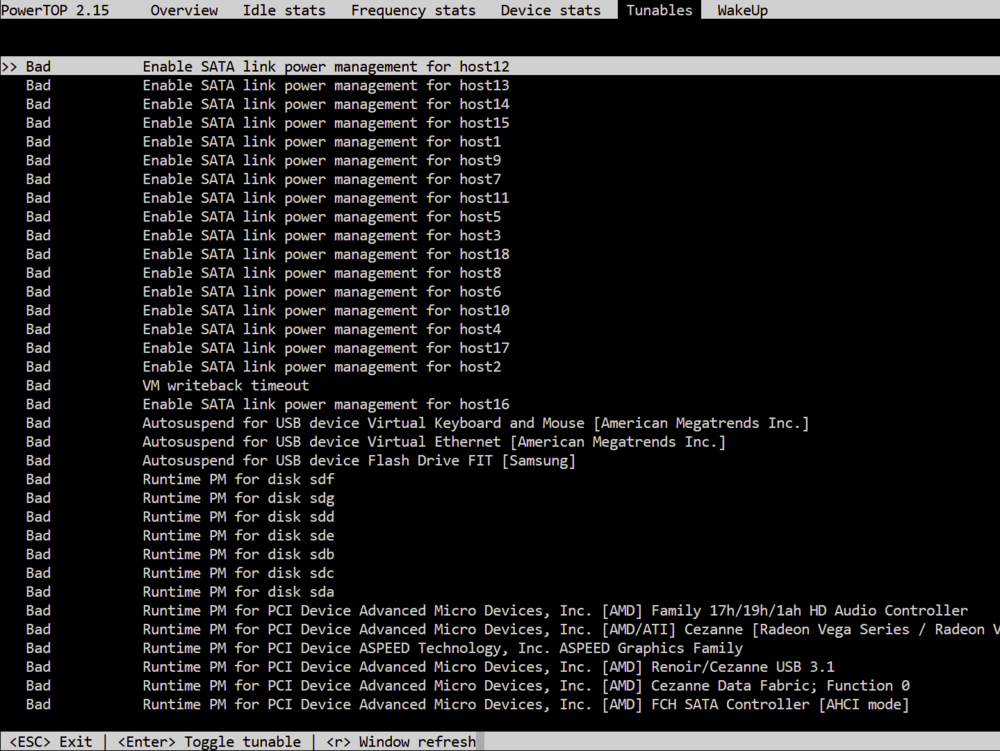Select SATA link power management for host15

click(326, 123)
